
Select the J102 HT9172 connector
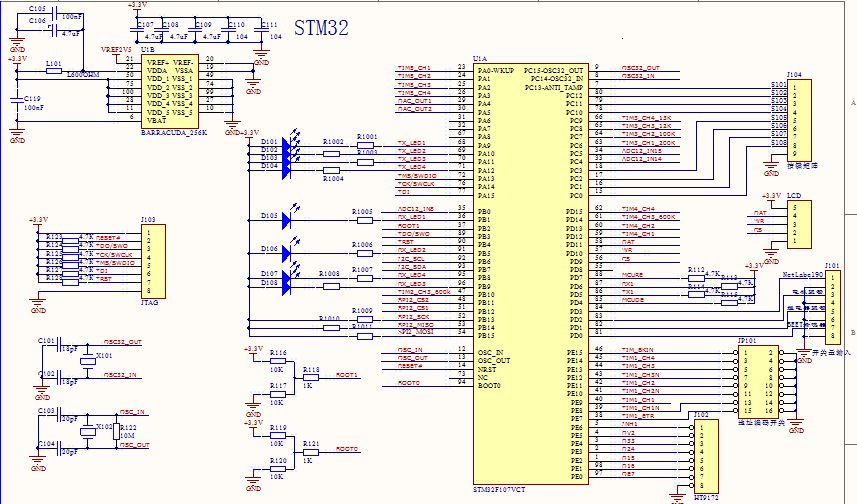point(705,456)
